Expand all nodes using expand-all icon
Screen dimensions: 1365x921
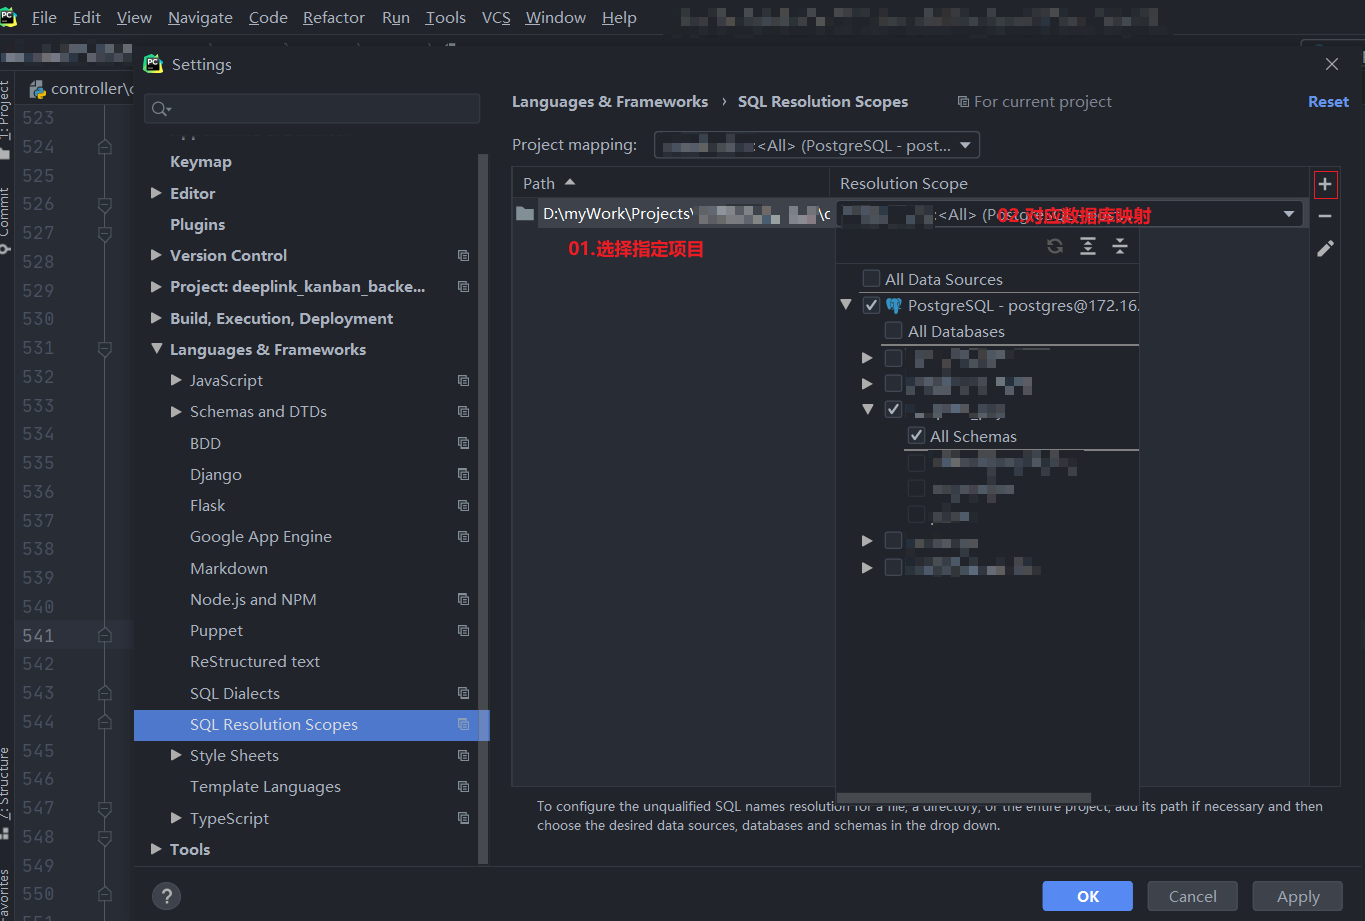tap(1088, 246)
